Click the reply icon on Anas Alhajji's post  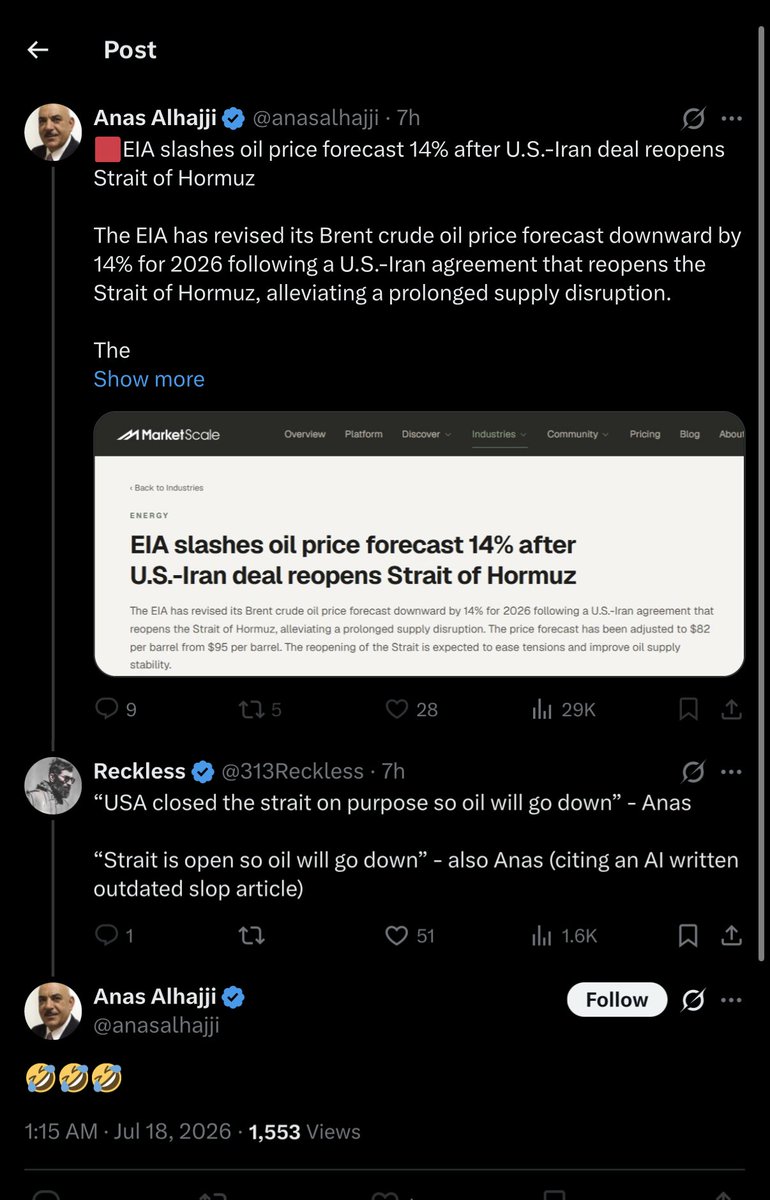[x=106, y=709]
